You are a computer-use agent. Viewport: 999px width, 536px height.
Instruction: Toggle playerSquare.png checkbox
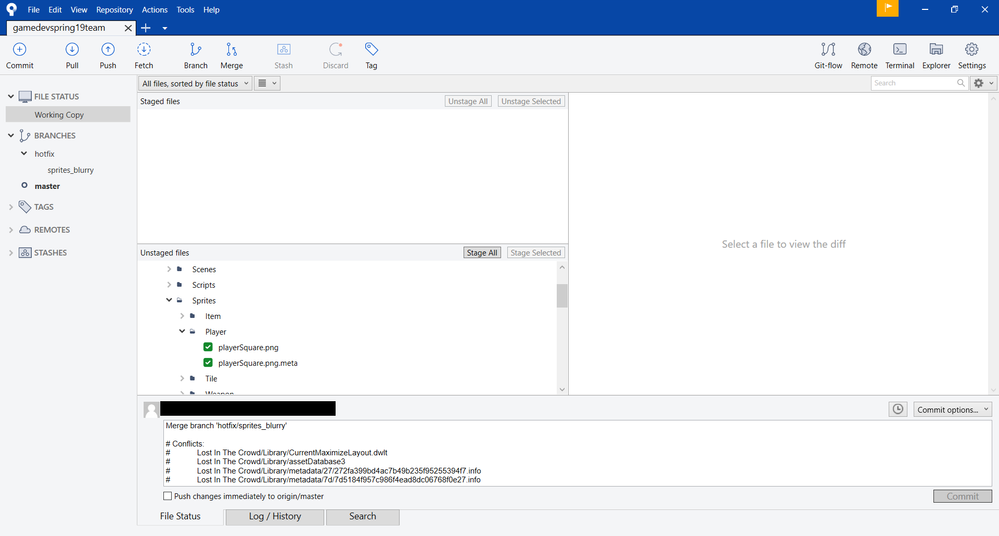208,347
